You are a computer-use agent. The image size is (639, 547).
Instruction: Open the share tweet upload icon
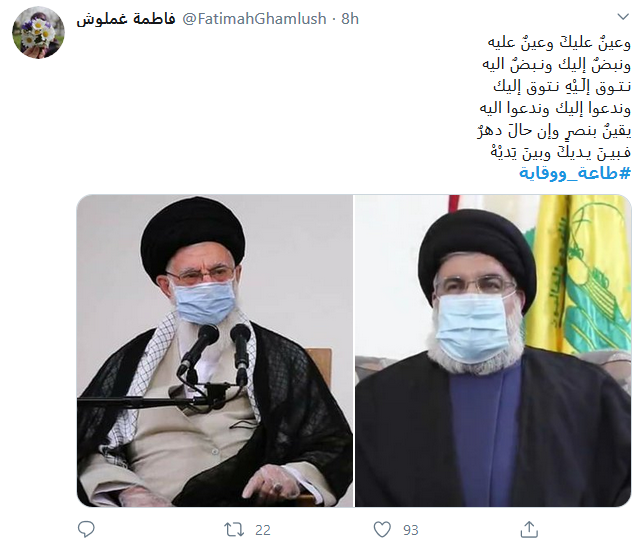529,529
